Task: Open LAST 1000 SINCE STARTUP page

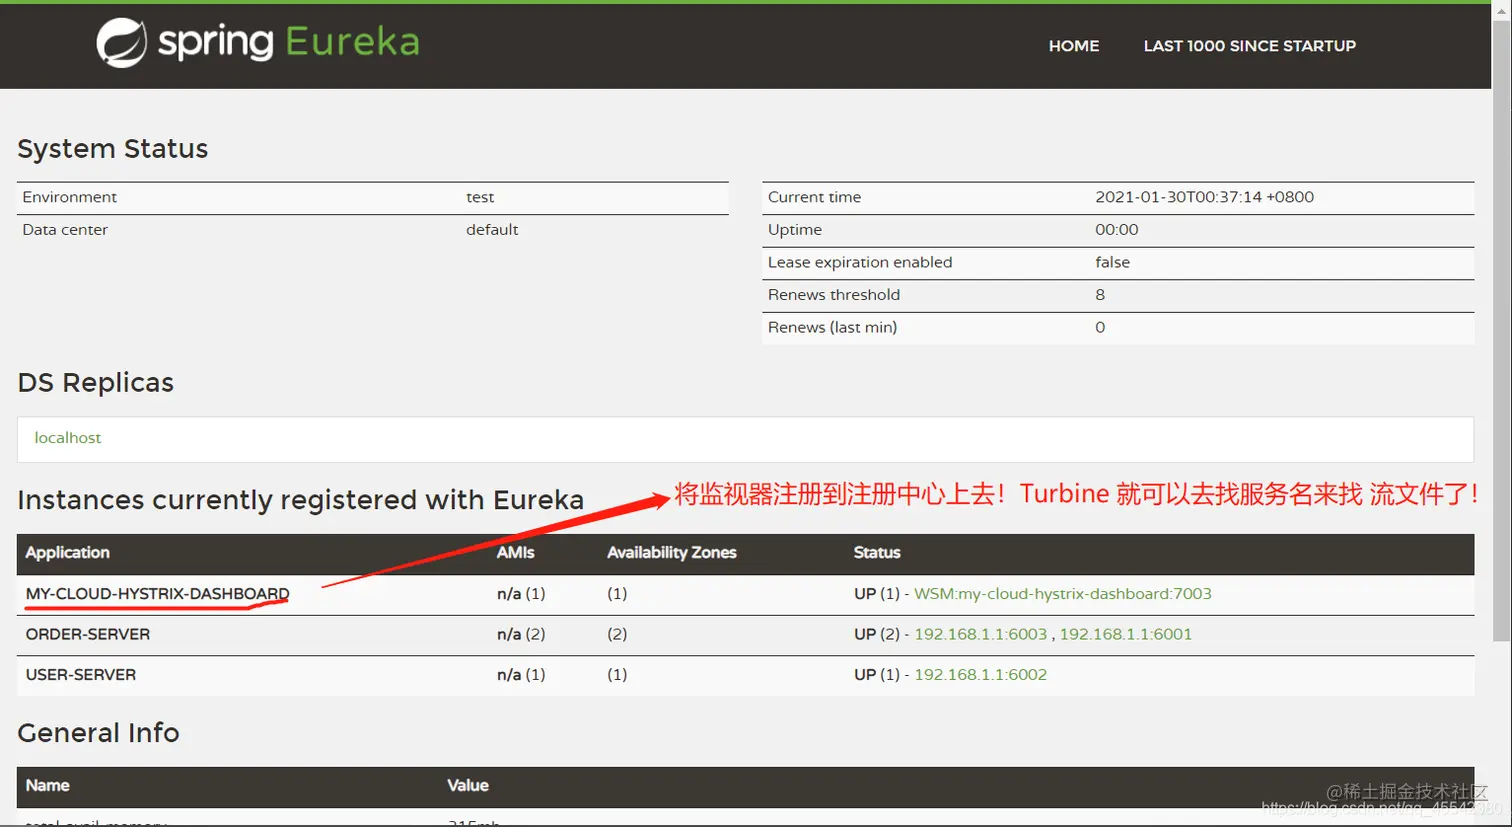Action: 1249,46
